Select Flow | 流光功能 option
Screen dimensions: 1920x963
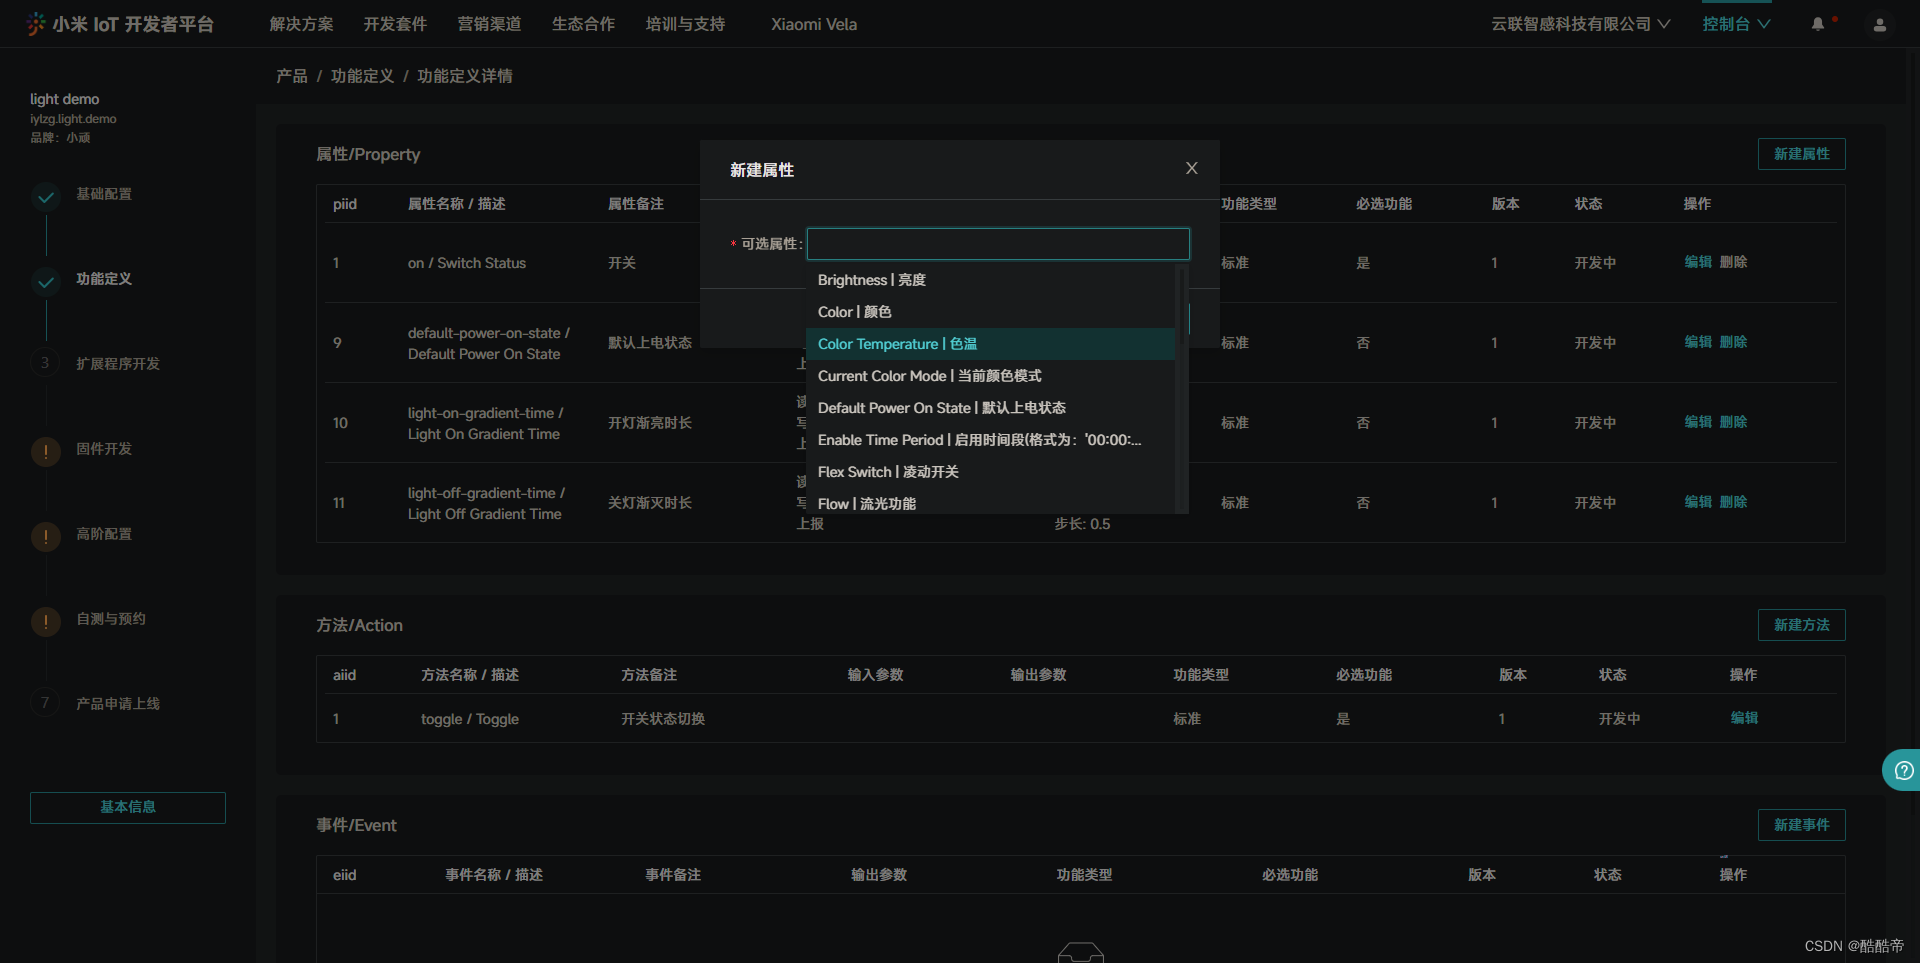(990, 502)
